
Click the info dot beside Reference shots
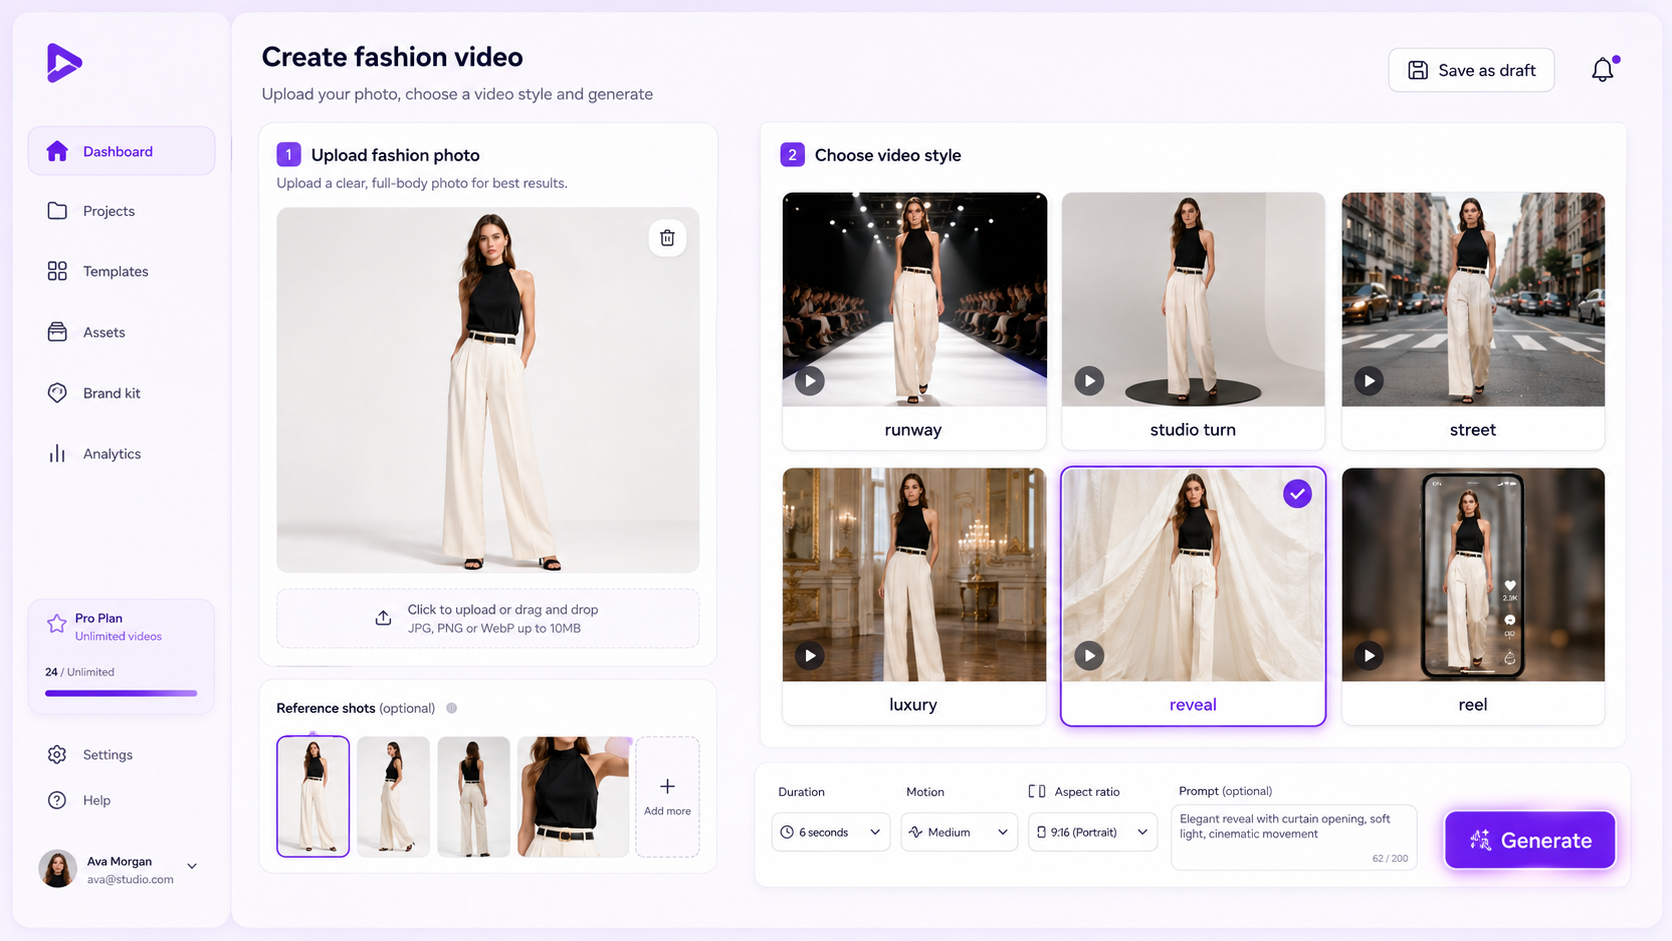pyautogui.click(x=452, y=708)
